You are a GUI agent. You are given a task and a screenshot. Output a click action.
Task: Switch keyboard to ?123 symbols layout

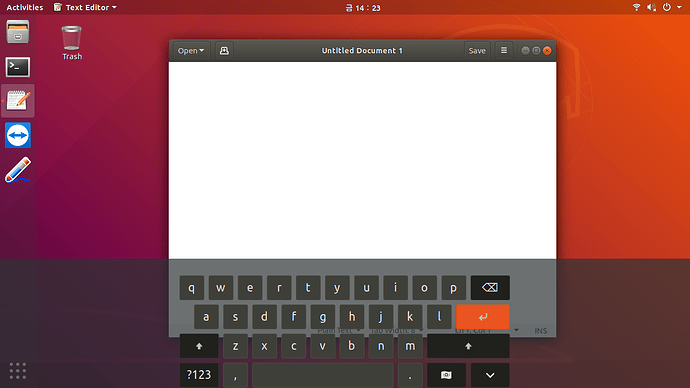coord(199,375)
